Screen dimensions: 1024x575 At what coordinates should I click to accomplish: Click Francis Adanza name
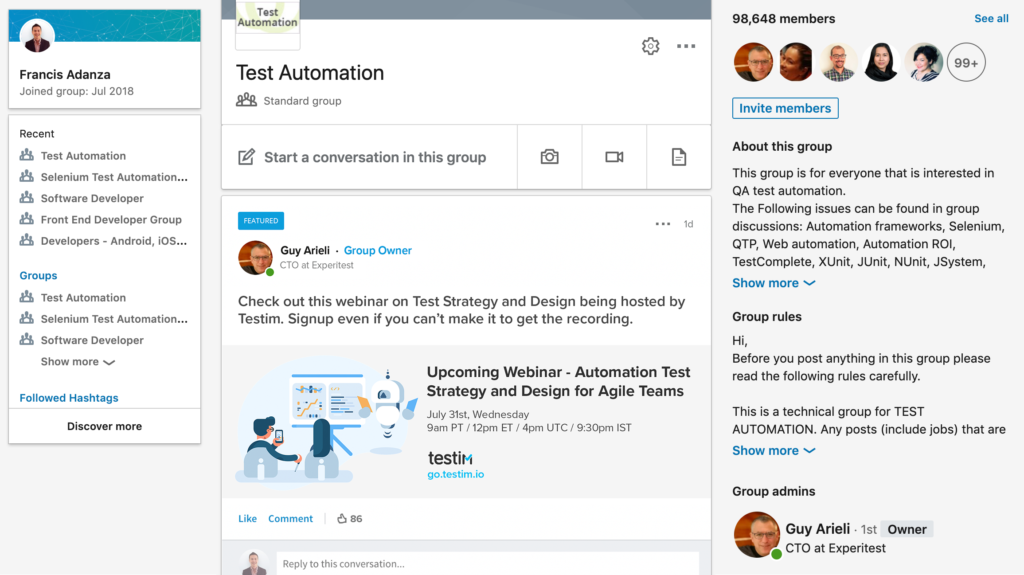[65, 74]
